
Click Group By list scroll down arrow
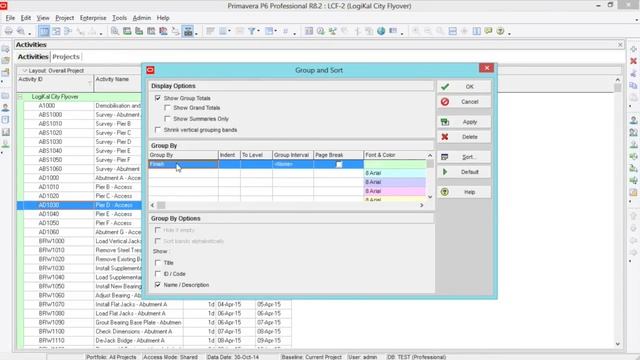pyautogui.click(x=430, y=197)
